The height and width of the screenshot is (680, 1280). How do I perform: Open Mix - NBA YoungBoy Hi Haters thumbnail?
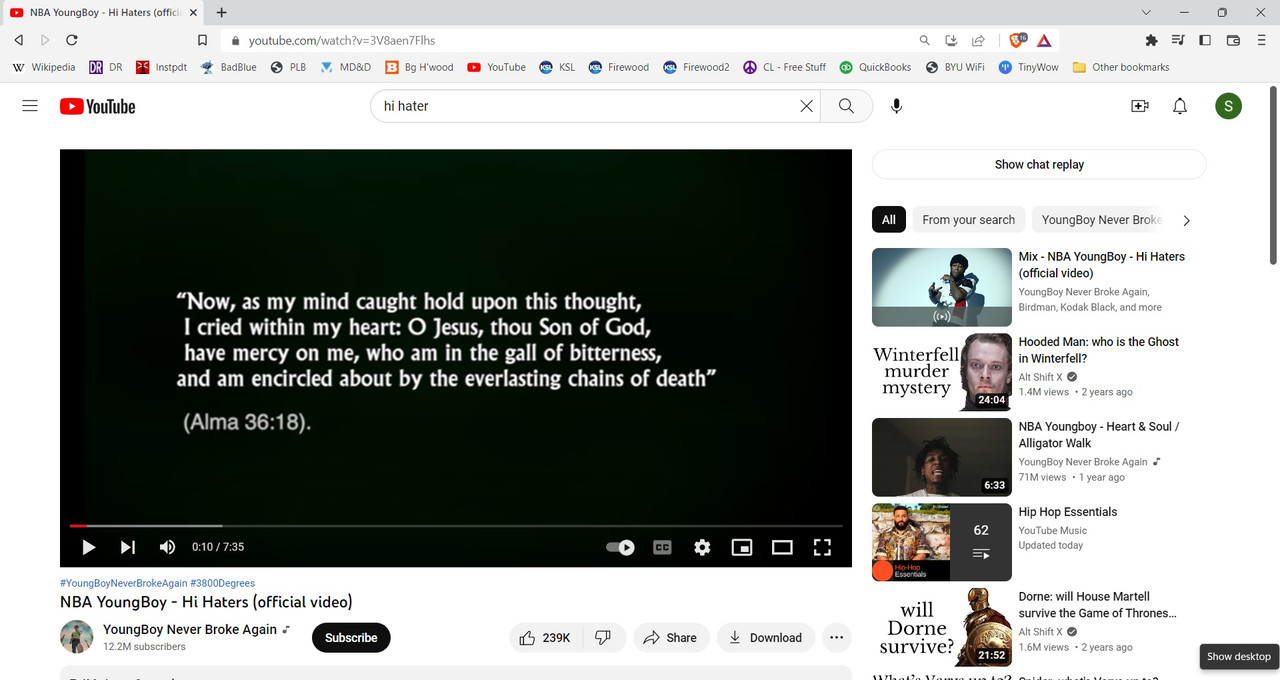tap(942, 287)
